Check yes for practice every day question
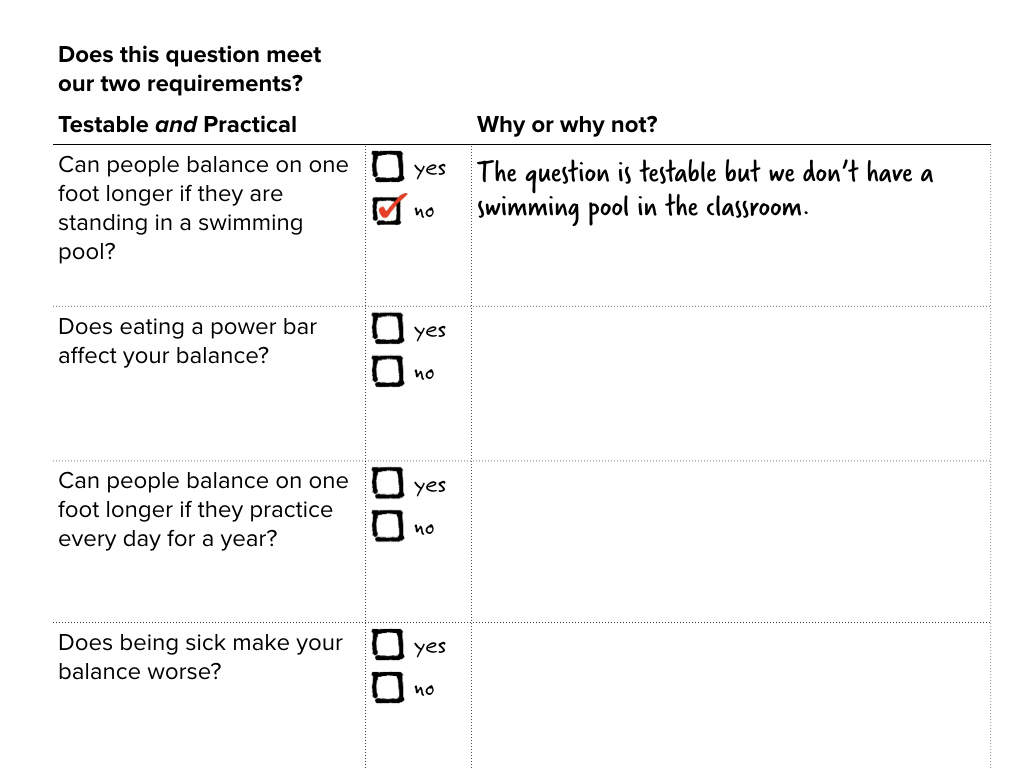The image size is (1024, 768). tap(388, 483)
